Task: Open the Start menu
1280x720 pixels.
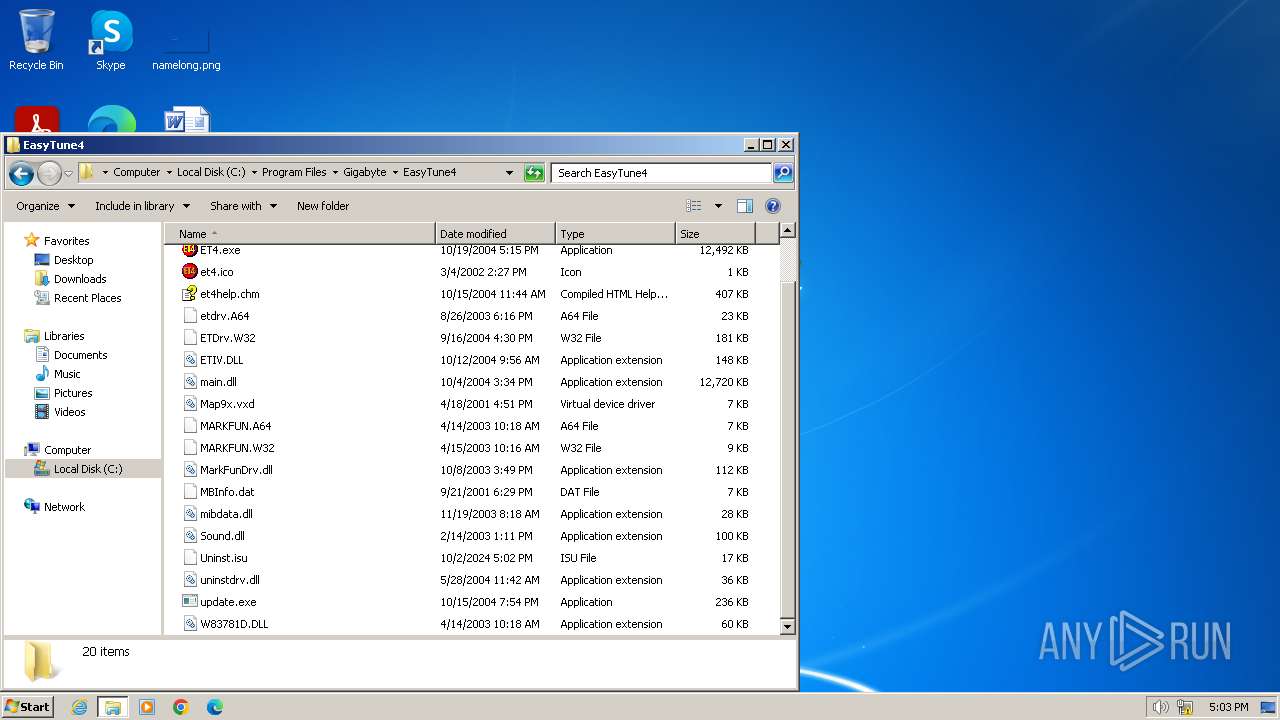Action: pyautogui.click(x=27, y=707)
